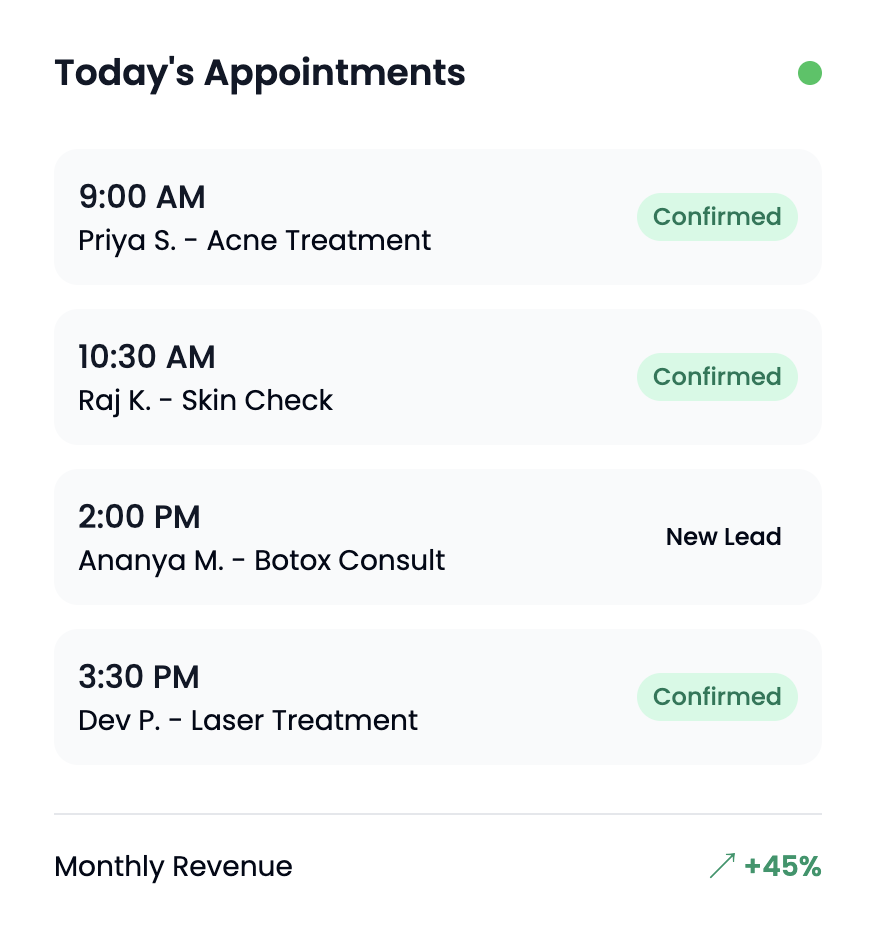Viewport: 872px width, 940px height.
Task: Click the 9:00 AM time label
Action: (142, 197)
